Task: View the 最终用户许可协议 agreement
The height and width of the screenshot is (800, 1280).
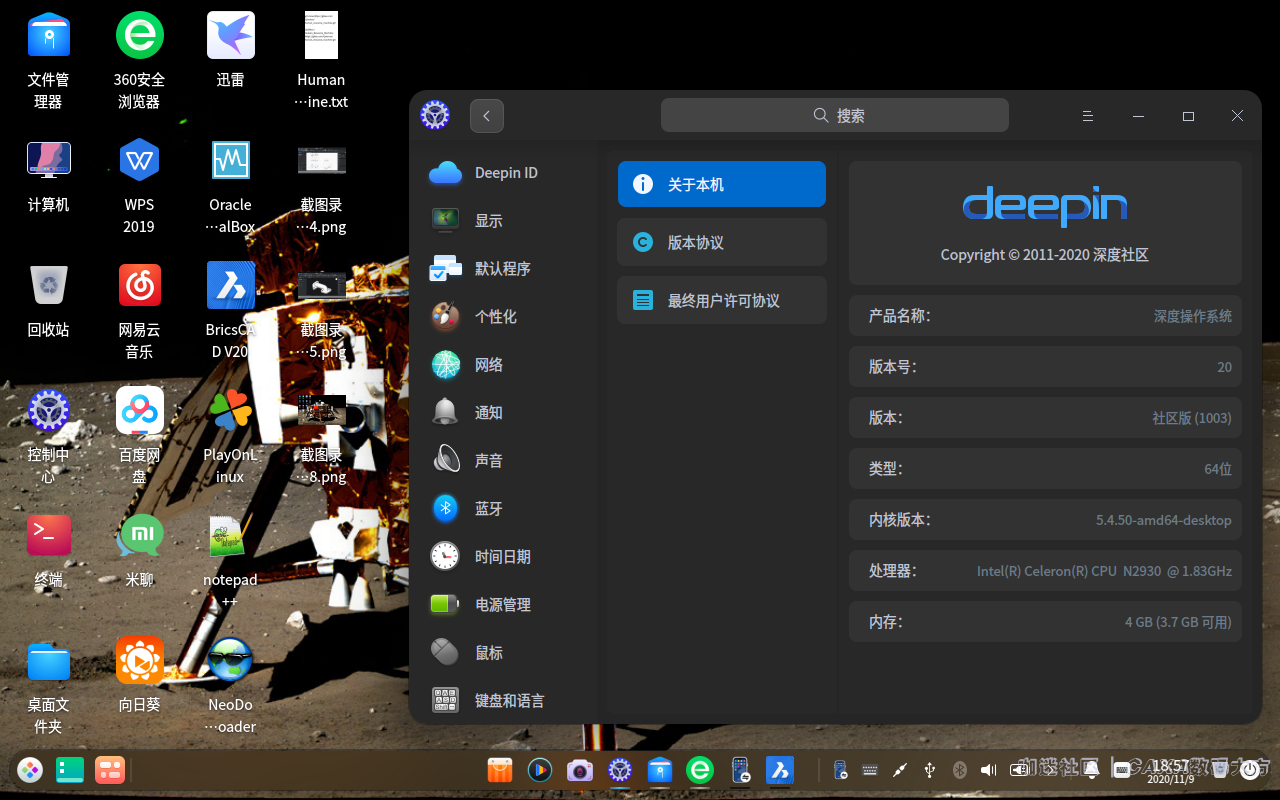Action: pos(721,300)
